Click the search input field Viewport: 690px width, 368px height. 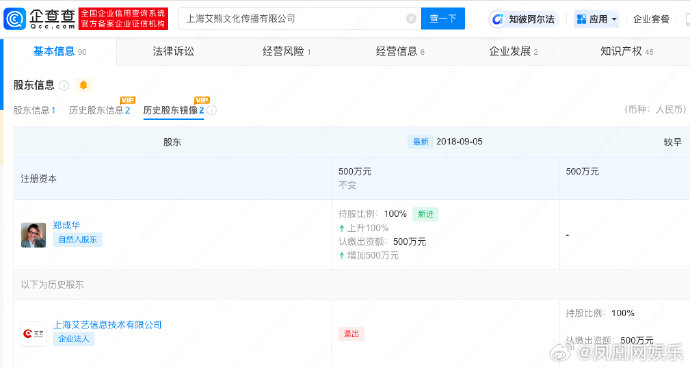299,18
